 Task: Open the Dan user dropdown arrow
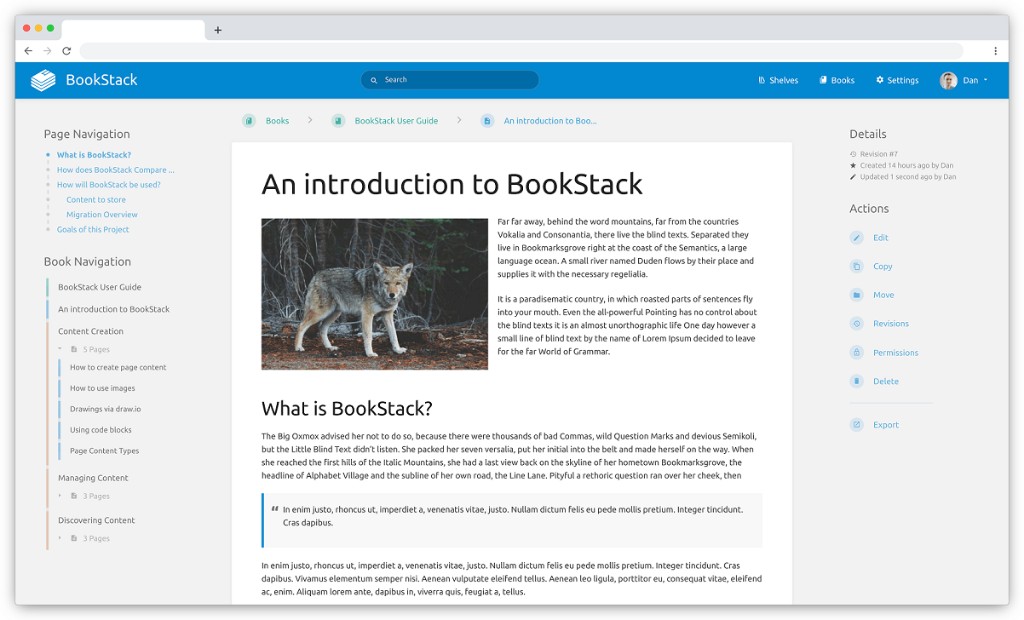coord(985,80)
